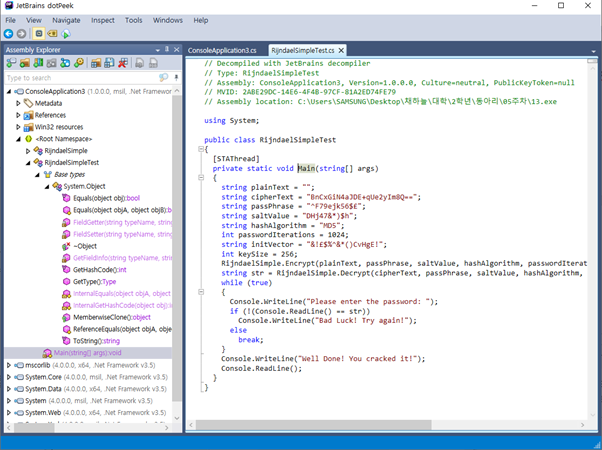602x450 pixels.
Task: Start the symbol server cloud icon
Action: [x=66, y=34]
